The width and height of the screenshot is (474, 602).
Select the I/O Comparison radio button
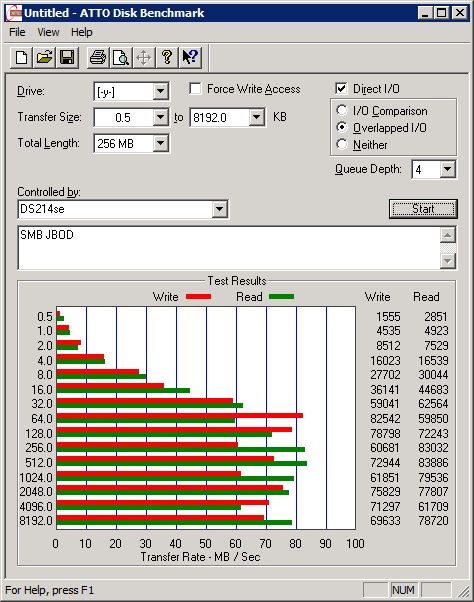point(342,111)
